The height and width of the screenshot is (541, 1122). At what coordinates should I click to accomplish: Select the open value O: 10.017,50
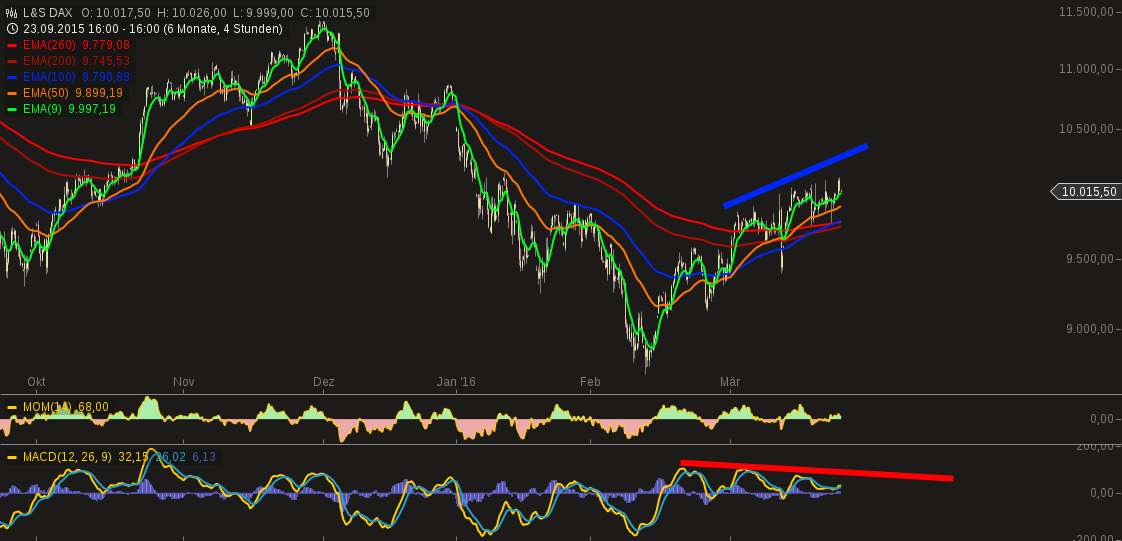115,13
